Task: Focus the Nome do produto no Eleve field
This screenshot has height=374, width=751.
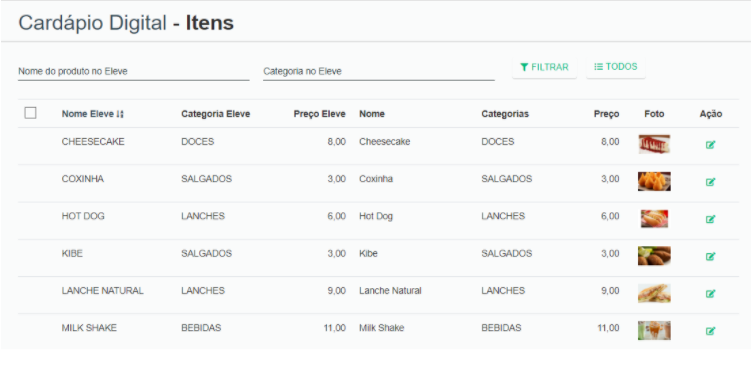Action: pyautogui.click(x=134, y=71)
